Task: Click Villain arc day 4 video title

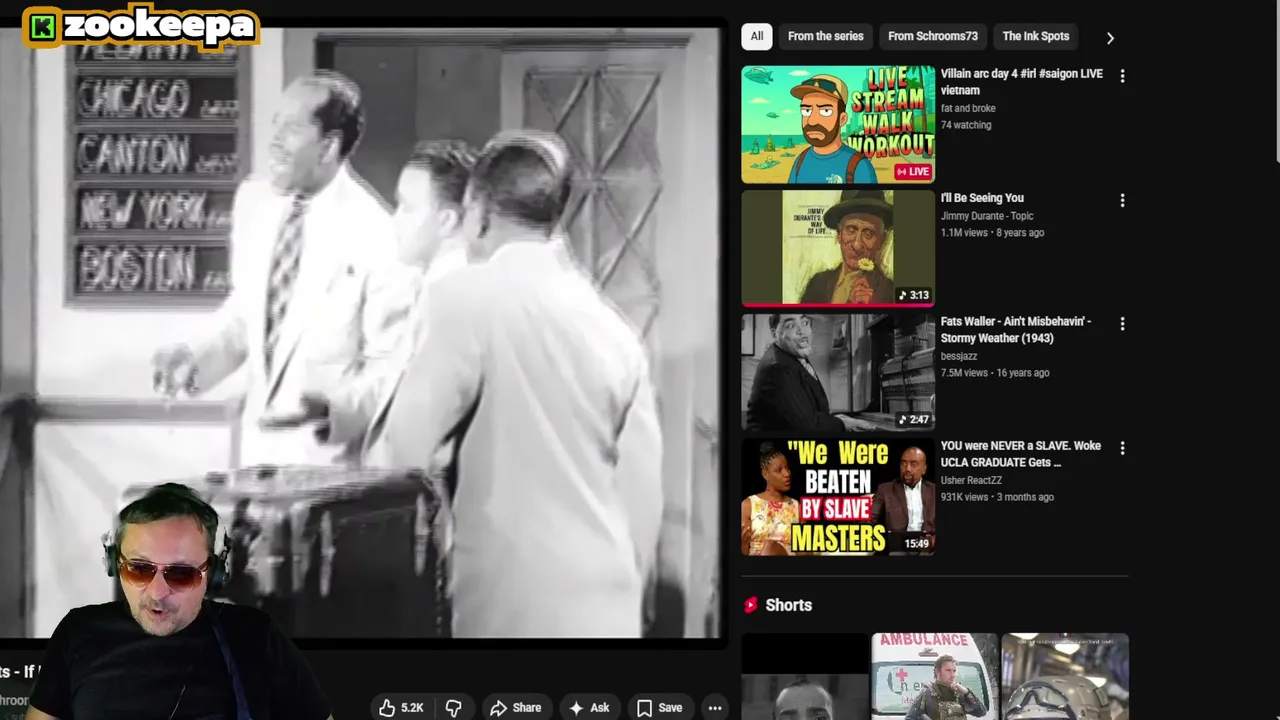Action: point(1022,82)
